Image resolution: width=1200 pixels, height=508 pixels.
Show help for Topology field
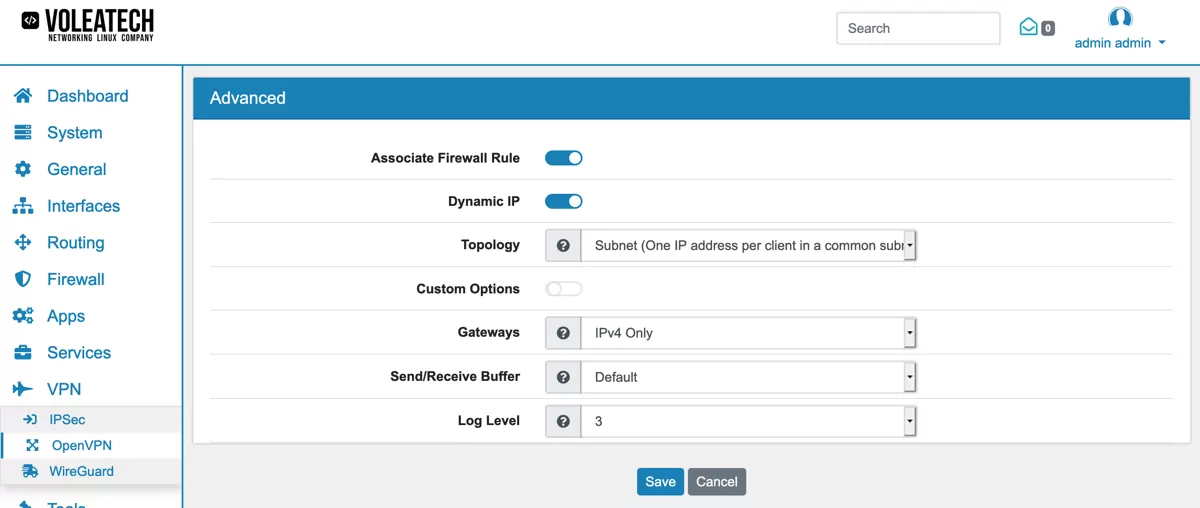point(563,245)
